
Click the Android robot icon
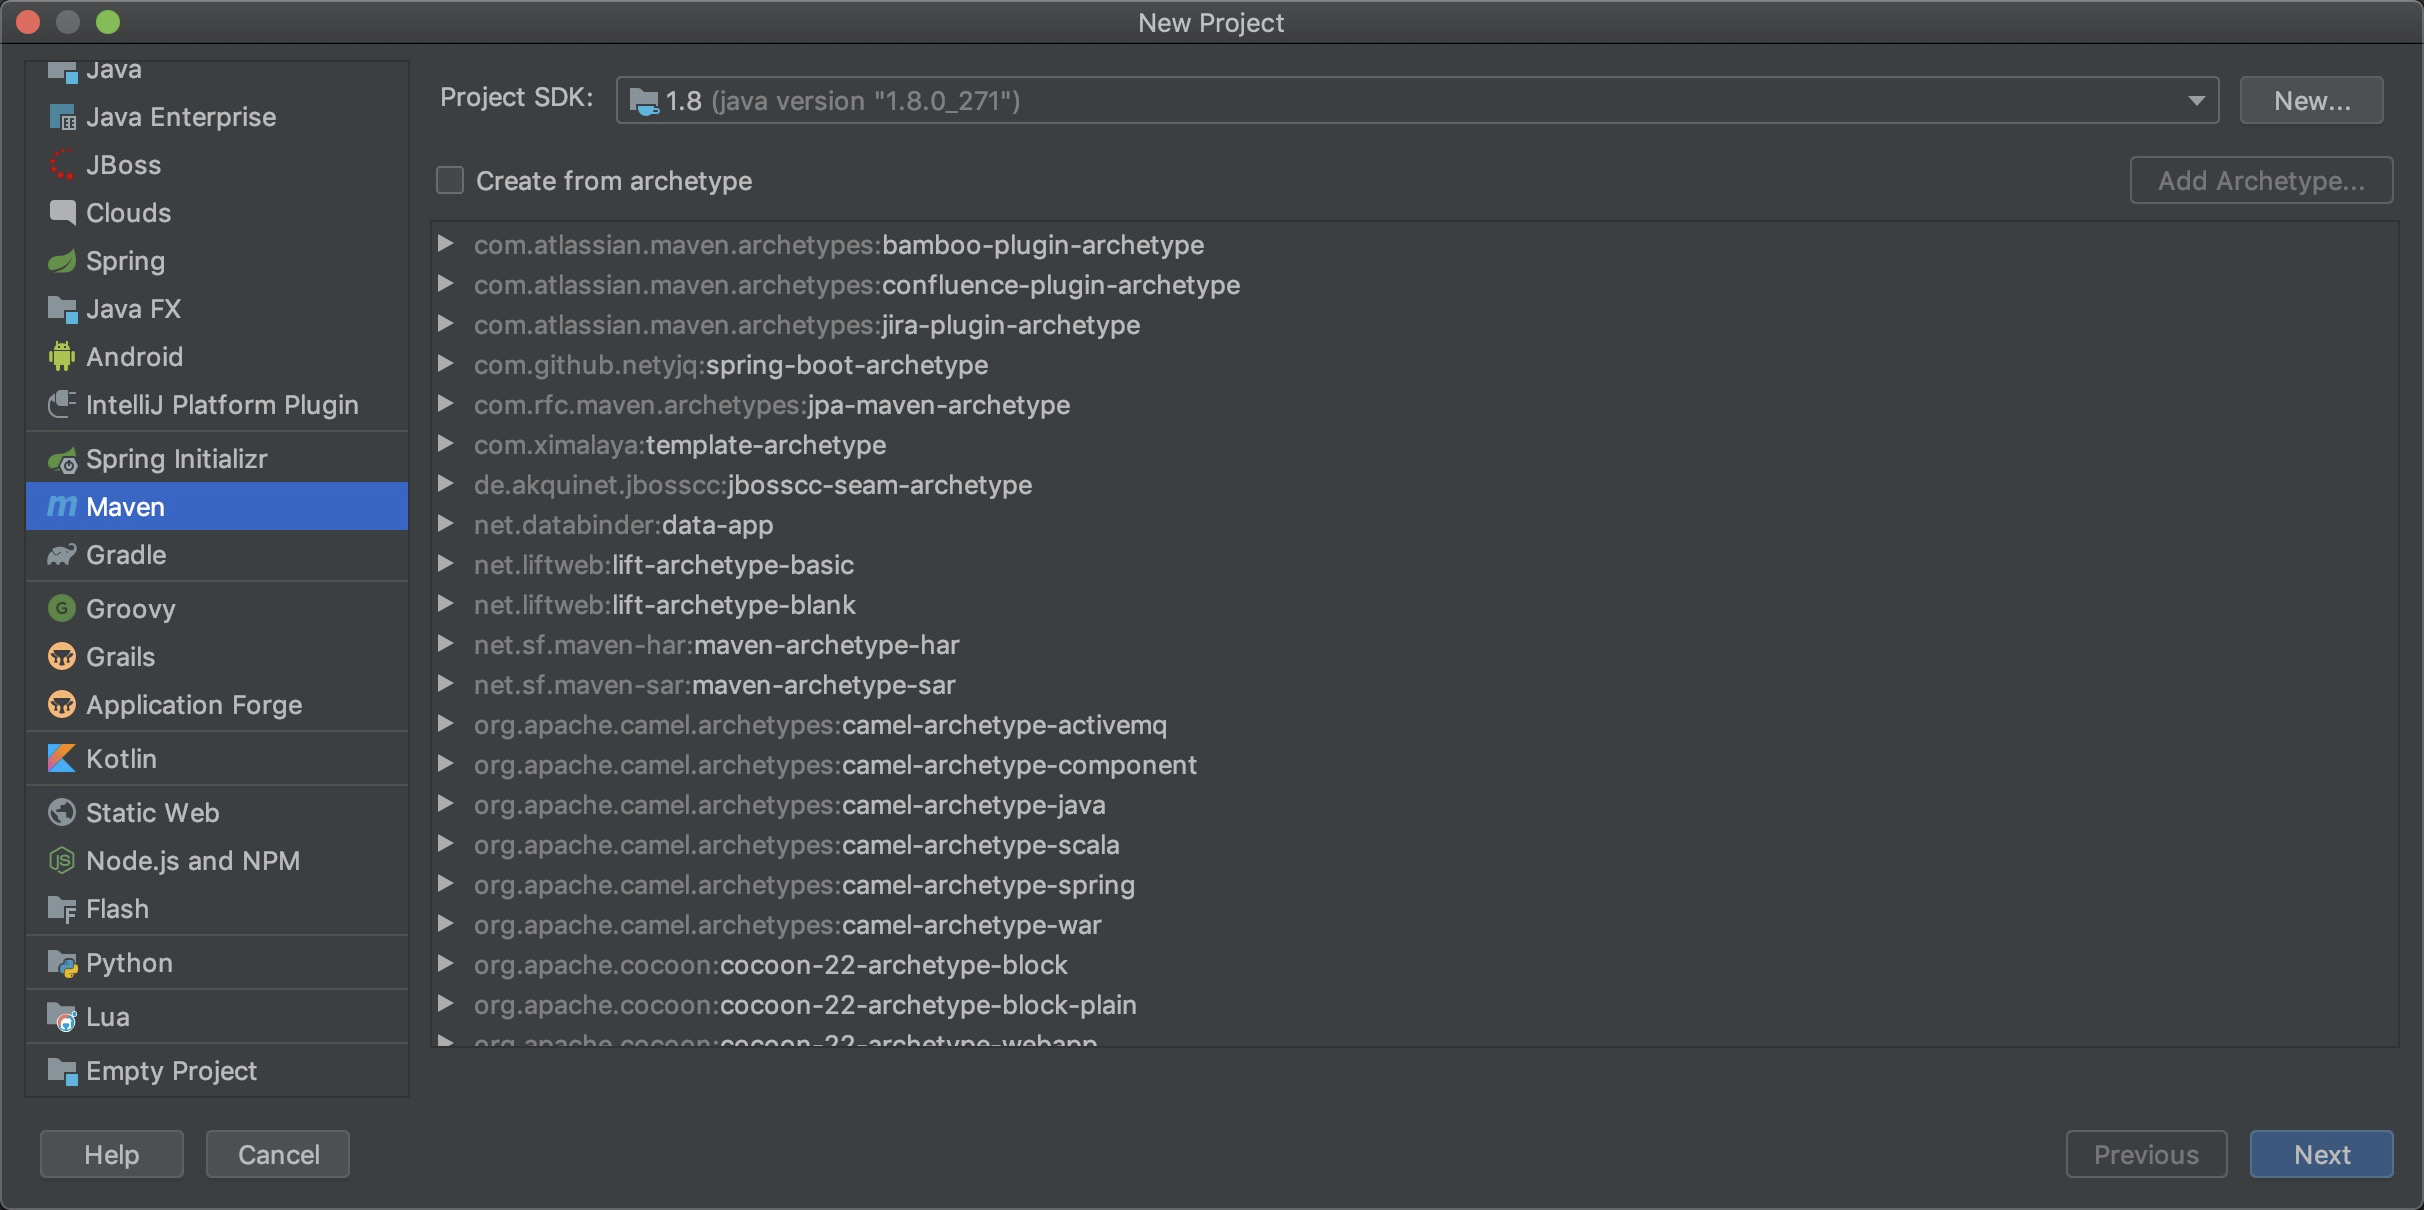point(62,357)
